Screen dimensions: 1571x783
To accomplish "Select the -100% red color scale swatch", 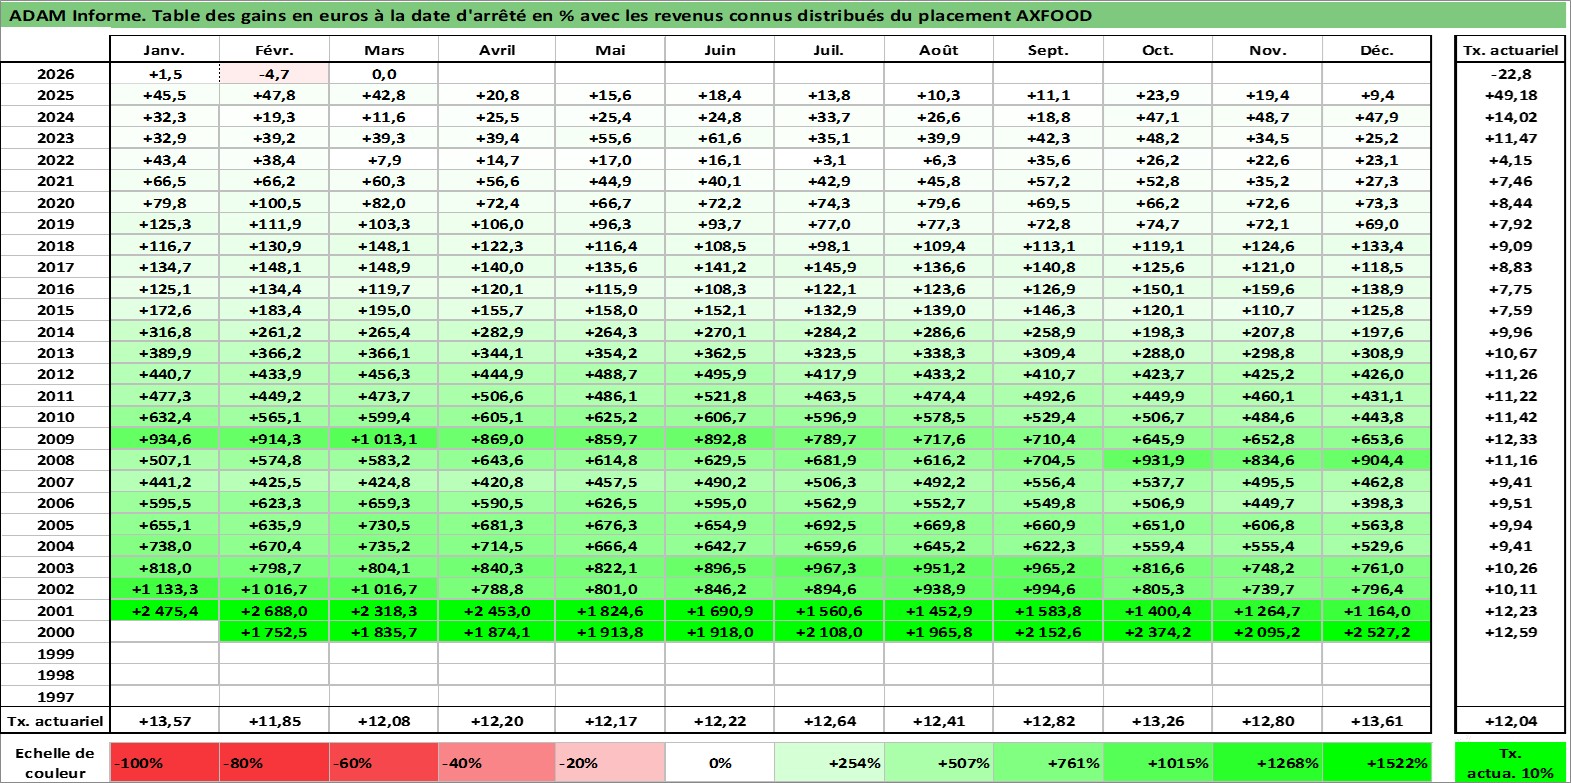I will [x=164, y=763].
